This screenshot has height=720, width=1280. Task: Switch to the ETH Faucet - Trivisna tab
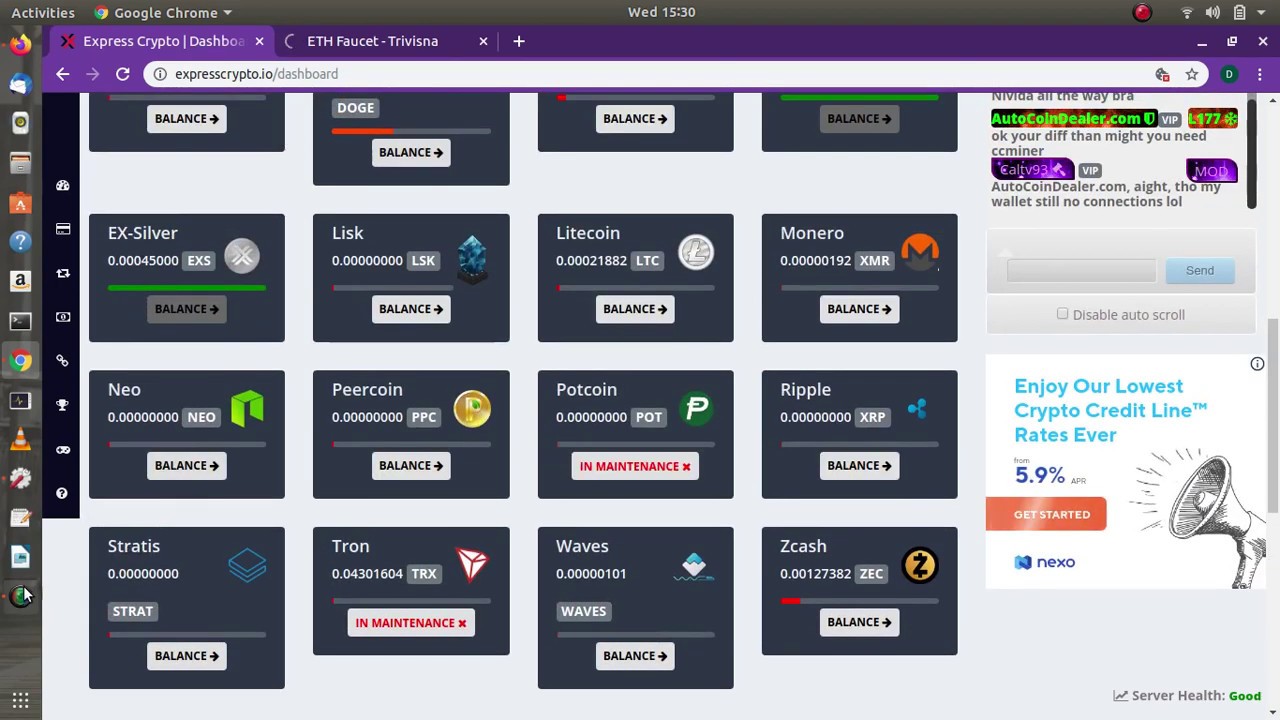[372, 41]
